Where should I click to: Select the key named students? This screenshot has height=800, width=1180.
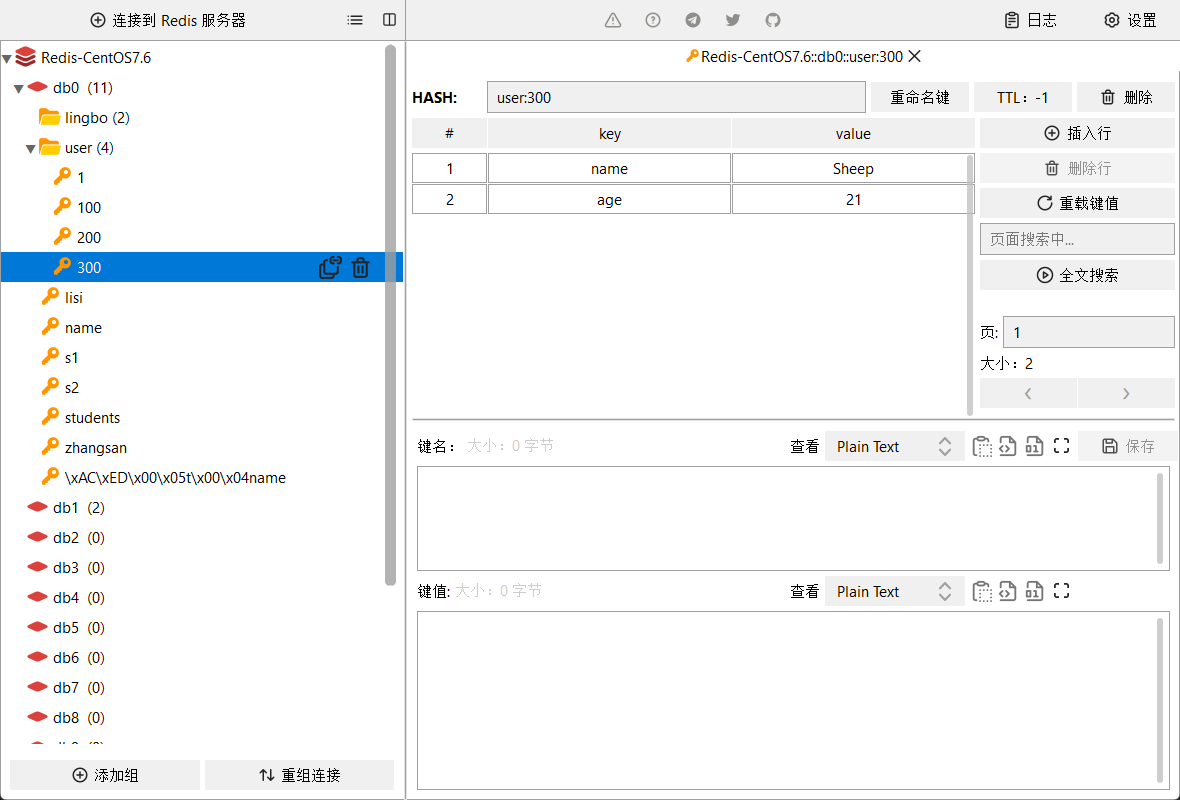click(92, 418)
